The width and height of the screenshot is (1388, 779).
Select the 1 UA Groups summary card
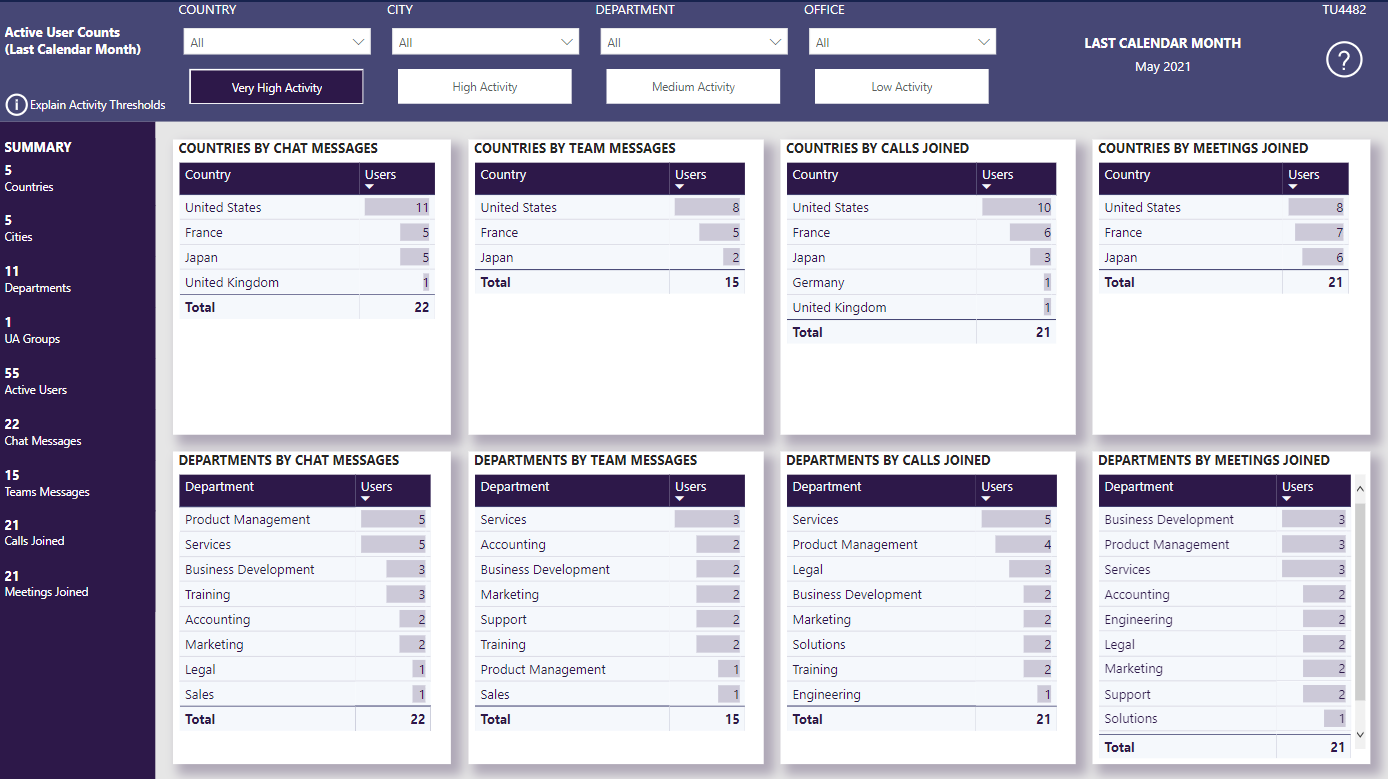(x=33, y=330)
